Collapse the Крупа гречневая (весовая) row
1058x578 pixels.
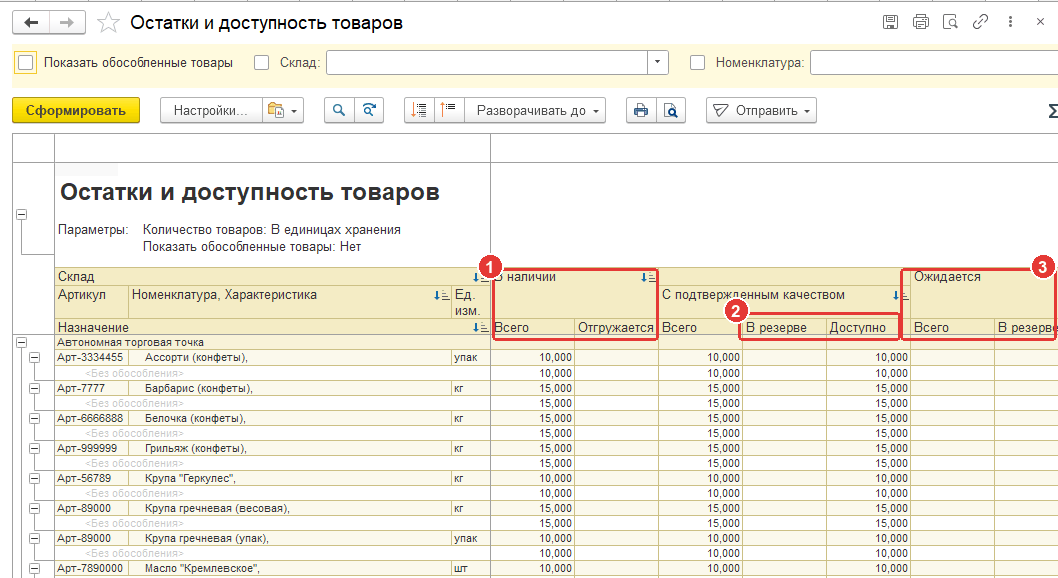(x=34, y=509)
